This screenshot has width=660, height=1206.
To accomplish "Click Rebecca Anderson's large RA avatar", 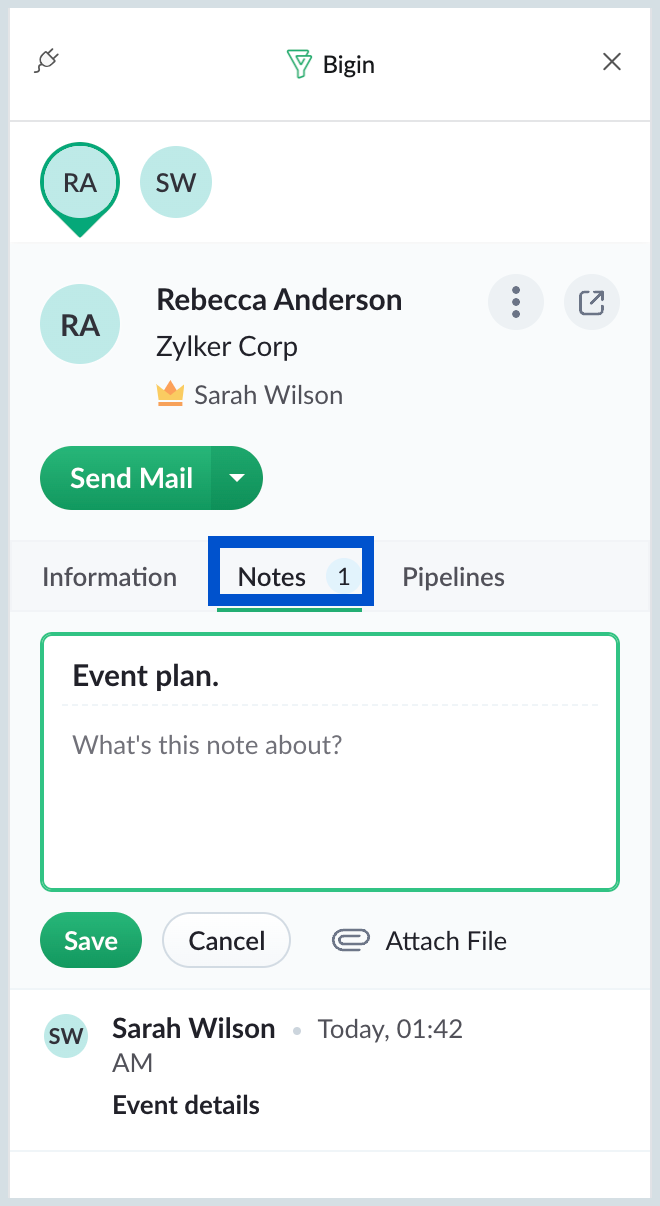I will (80, 325).
